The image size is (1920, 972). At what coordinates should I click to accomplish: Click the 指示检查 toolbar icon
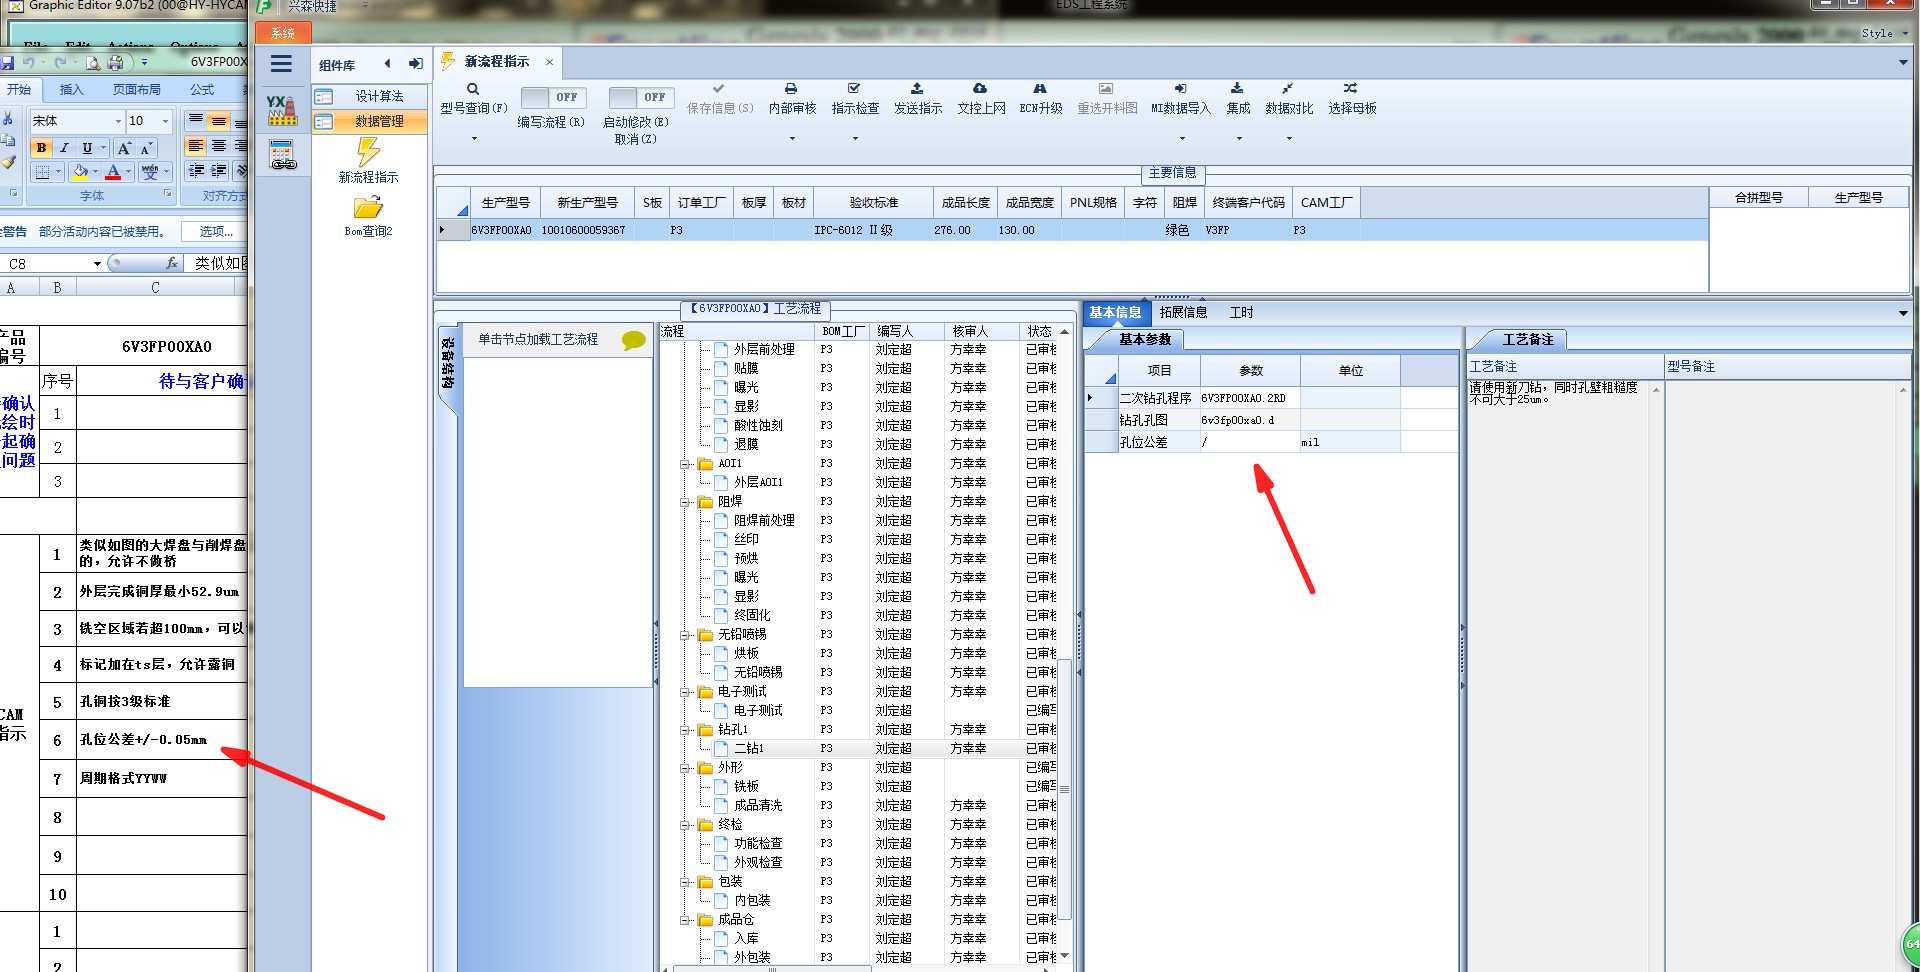pos(854,89)
